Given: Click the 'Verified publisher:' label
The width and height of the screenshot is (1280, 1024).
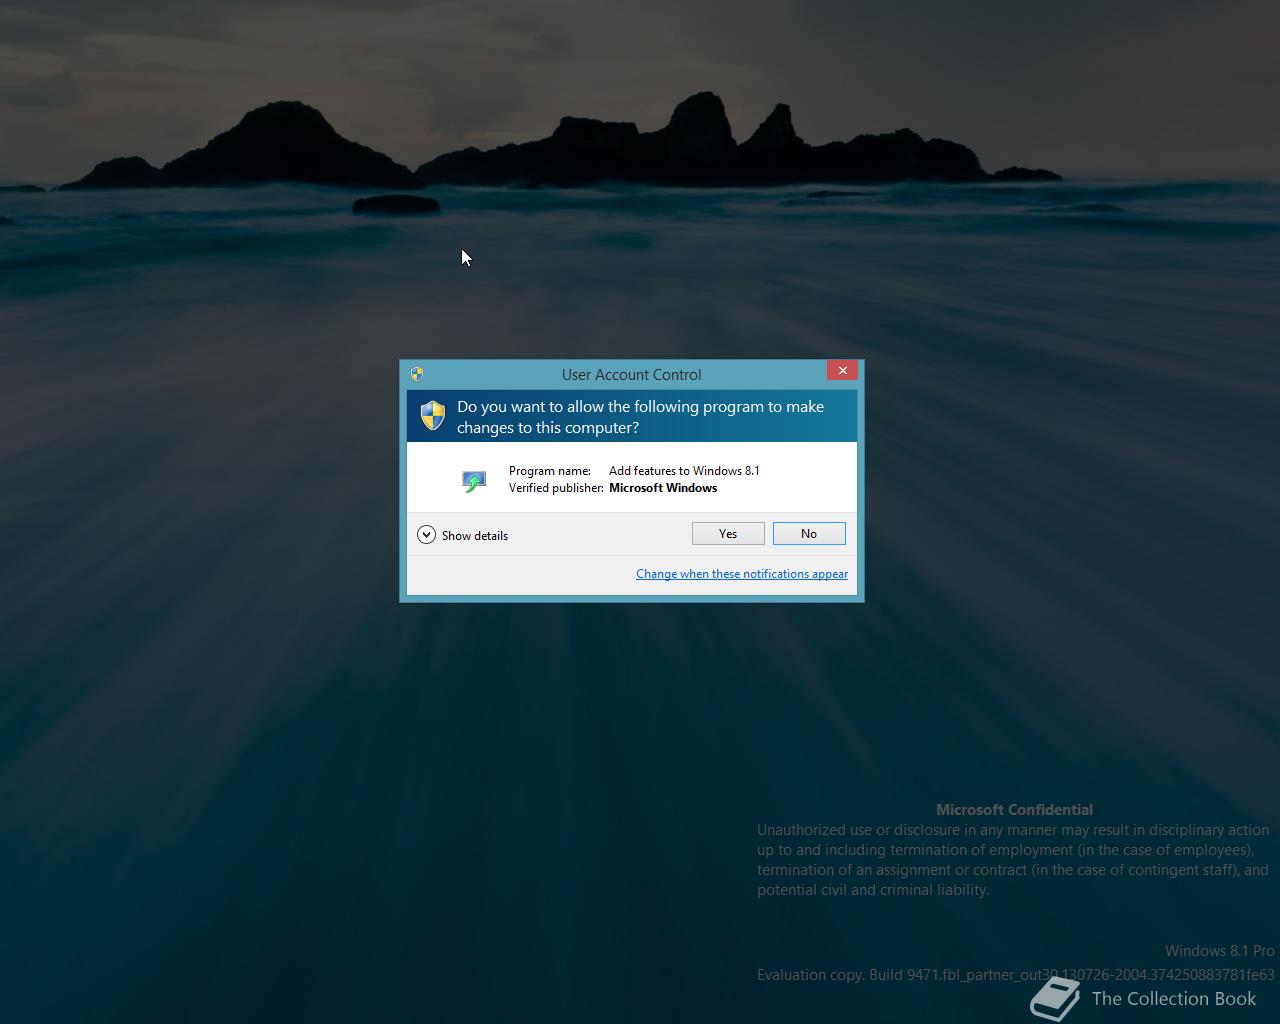Looking at the screenshot, I should [556, 488].
